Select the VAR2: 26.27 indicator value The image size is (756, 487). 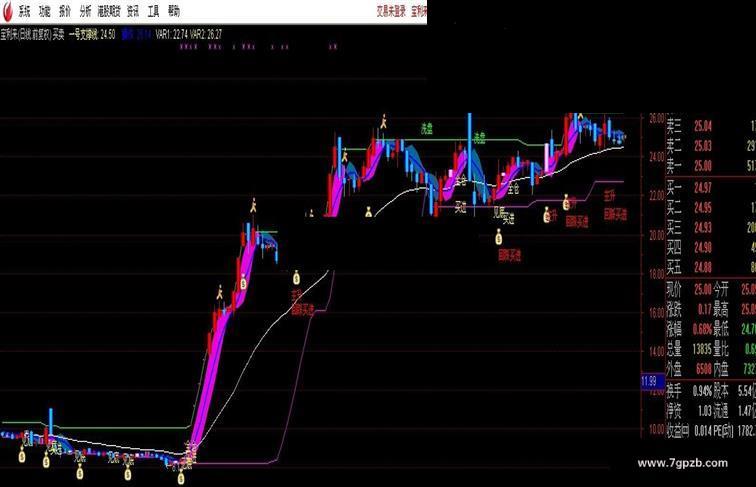pyautogui.click(x=206, y=34)
